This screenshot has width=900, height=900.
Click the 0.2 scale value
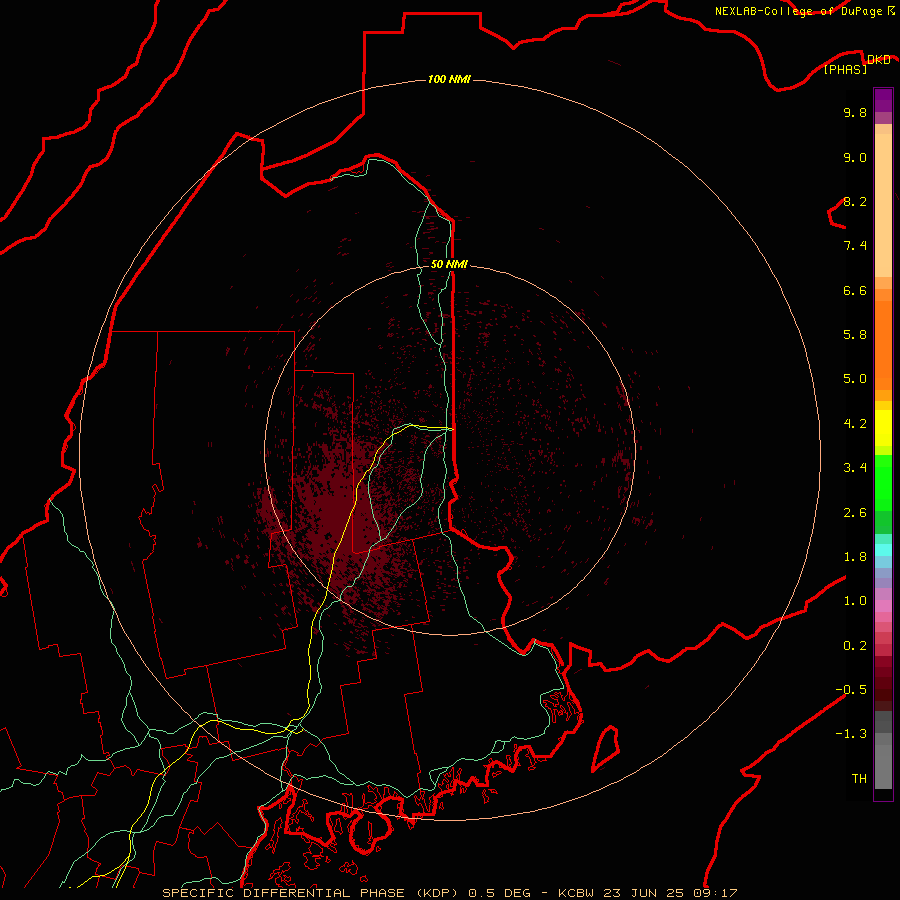[x=855, y=646]
